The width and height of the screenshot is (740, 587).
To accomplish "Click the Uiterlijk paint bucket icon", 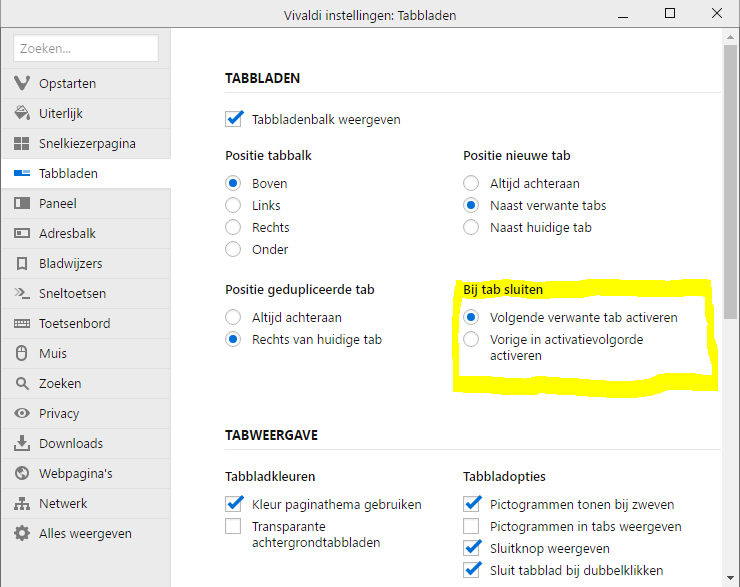I will [x=22, y=113].
